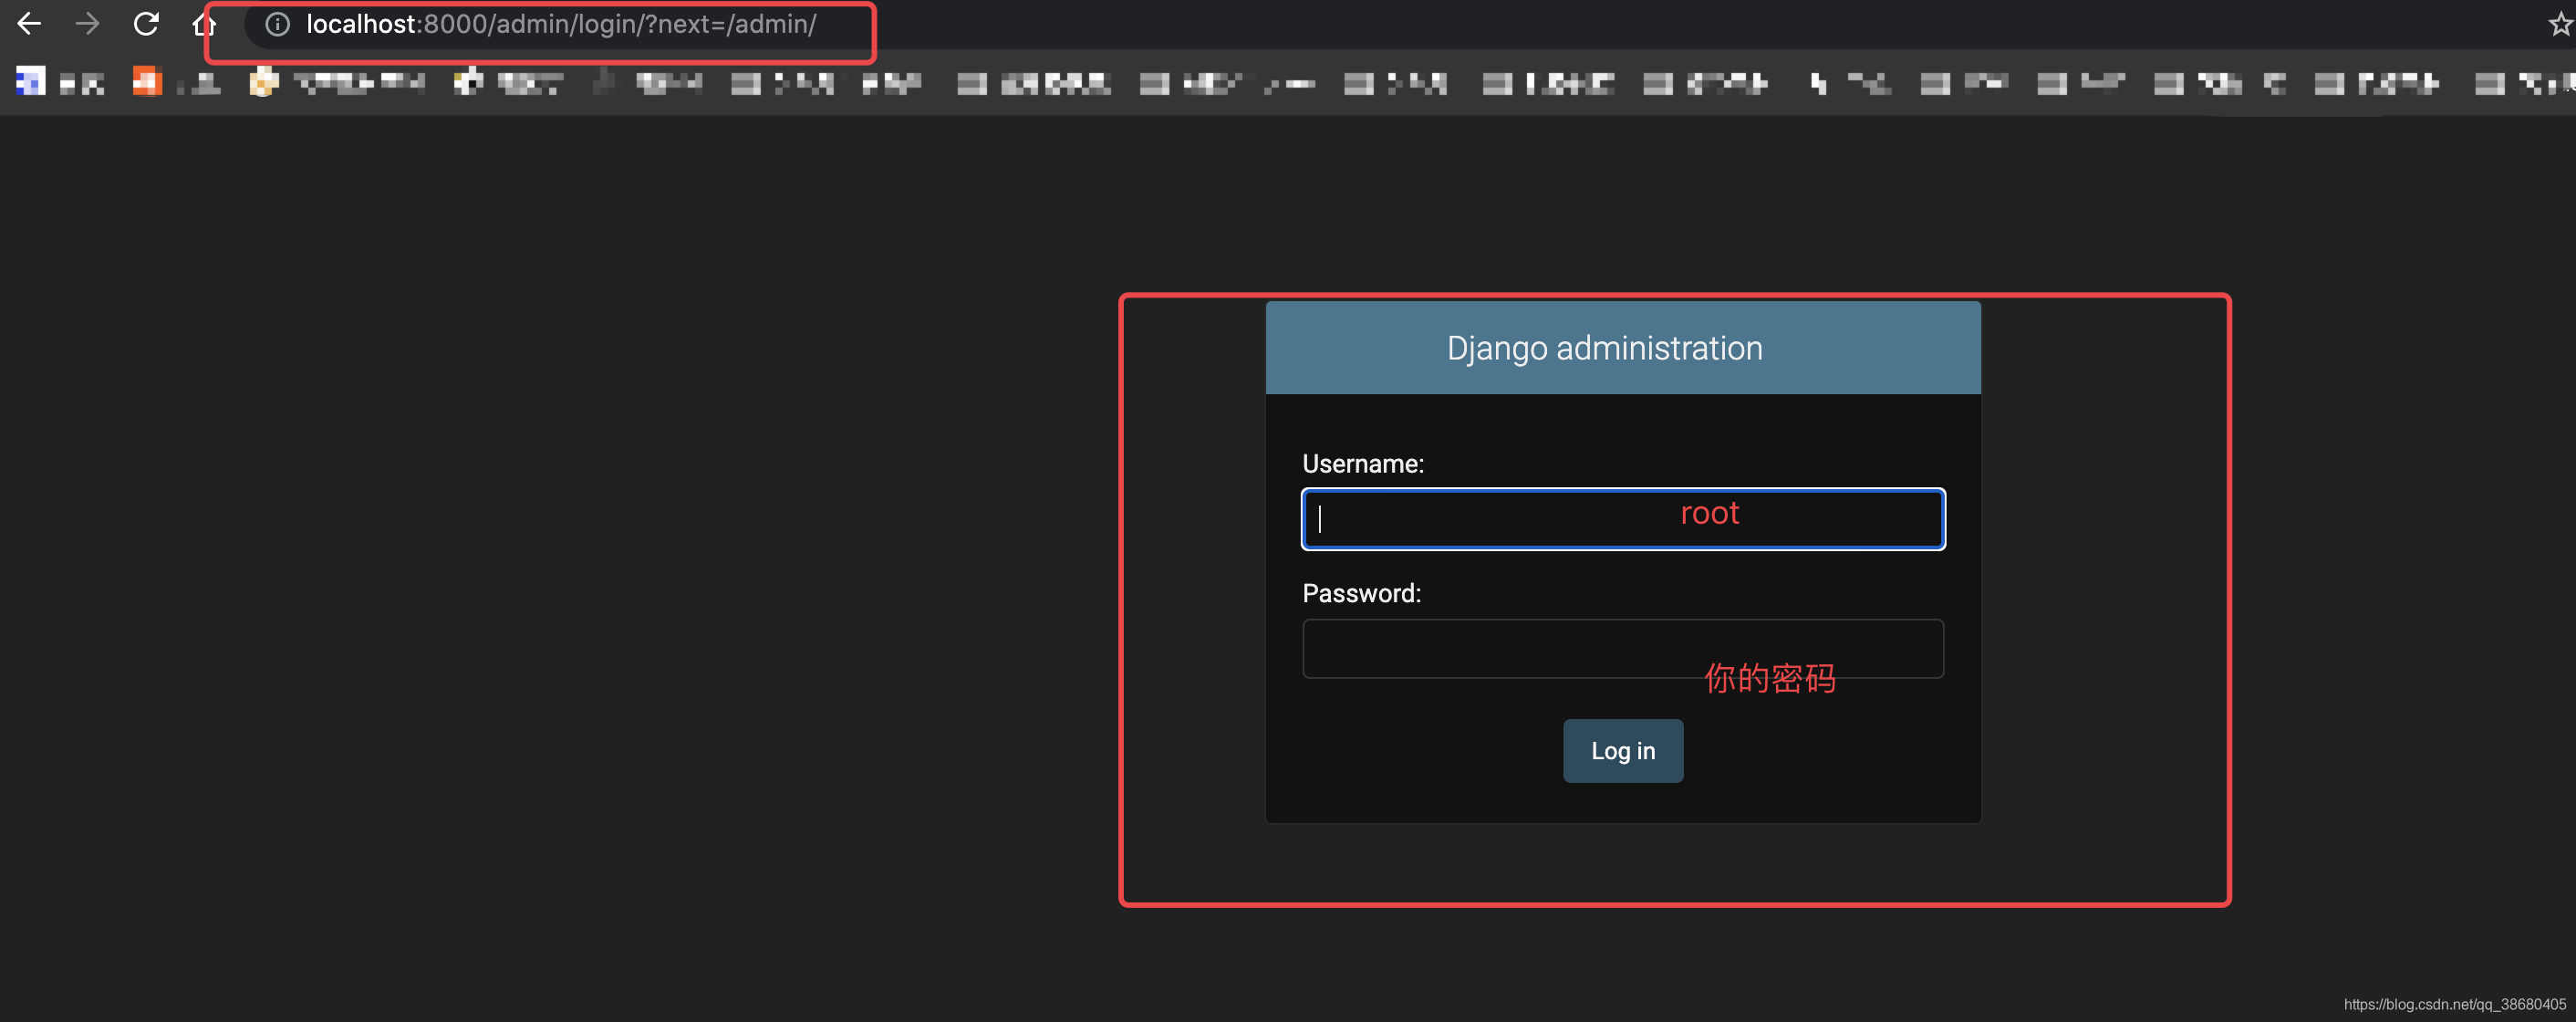Open the browser home page icon
Image resolution: width=2576 pixels, height=1022 pixels.
click(203, 24)
